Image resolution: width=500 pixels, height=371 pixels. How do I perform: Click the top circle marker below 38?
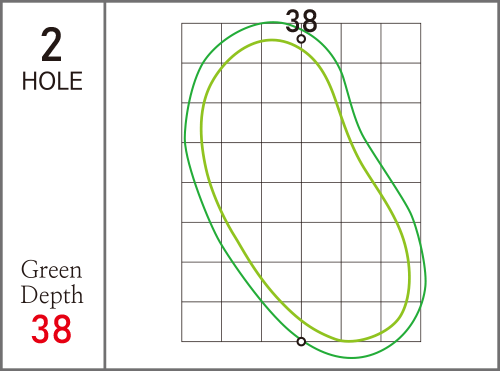[x=301, y=39]
